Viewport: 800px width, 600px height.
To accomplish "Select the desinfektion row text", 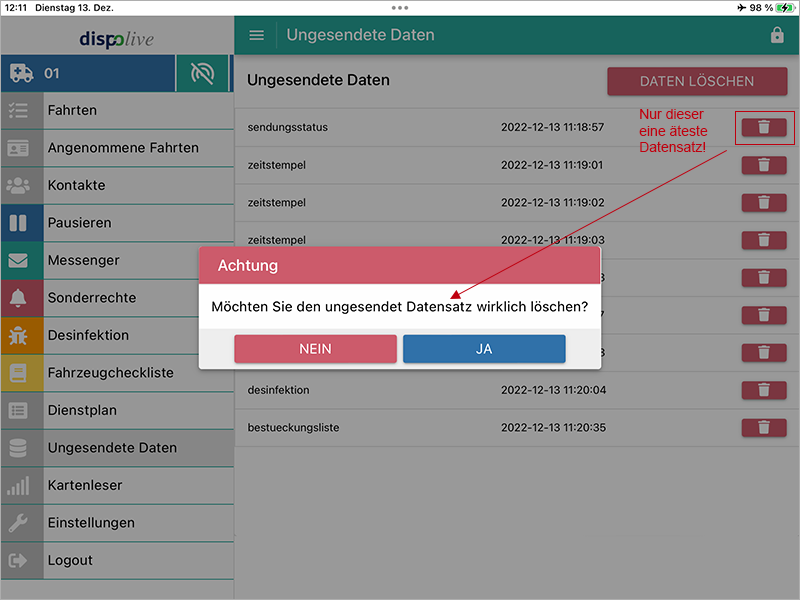I will click(279, 390).
